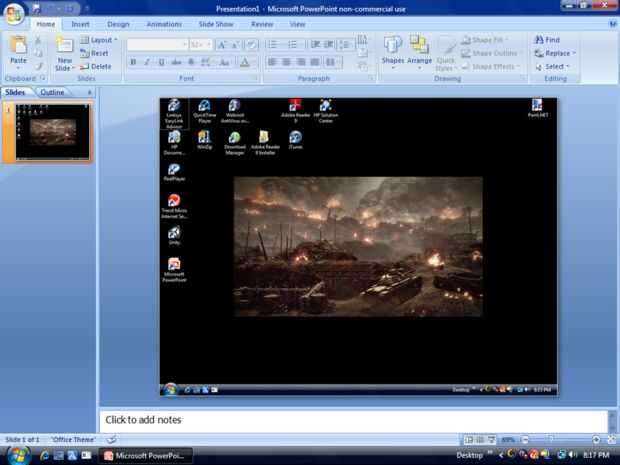Viewport: 620px width, 465px height.
Task: Zoom in with the plus button
Action: tap(596, 439)
